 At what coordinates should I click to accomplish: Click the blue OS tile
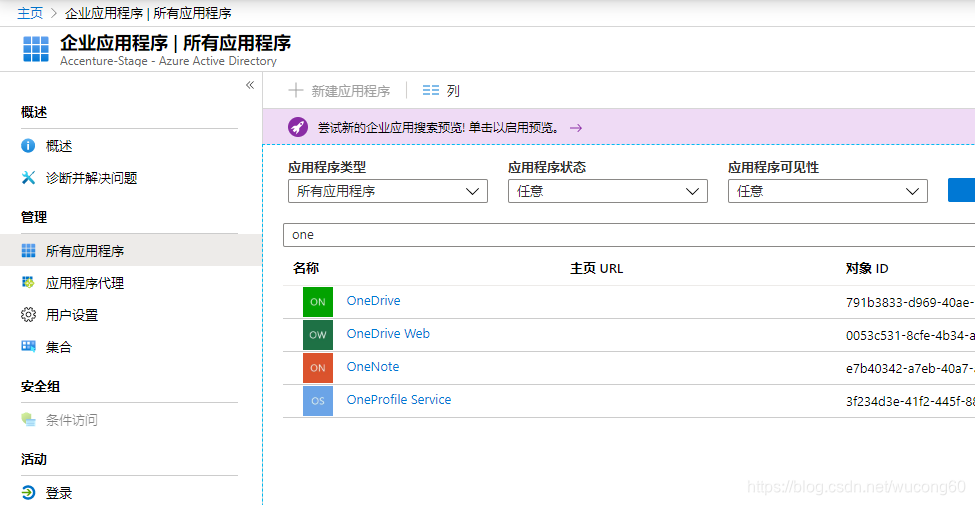(x=318, y=401)
